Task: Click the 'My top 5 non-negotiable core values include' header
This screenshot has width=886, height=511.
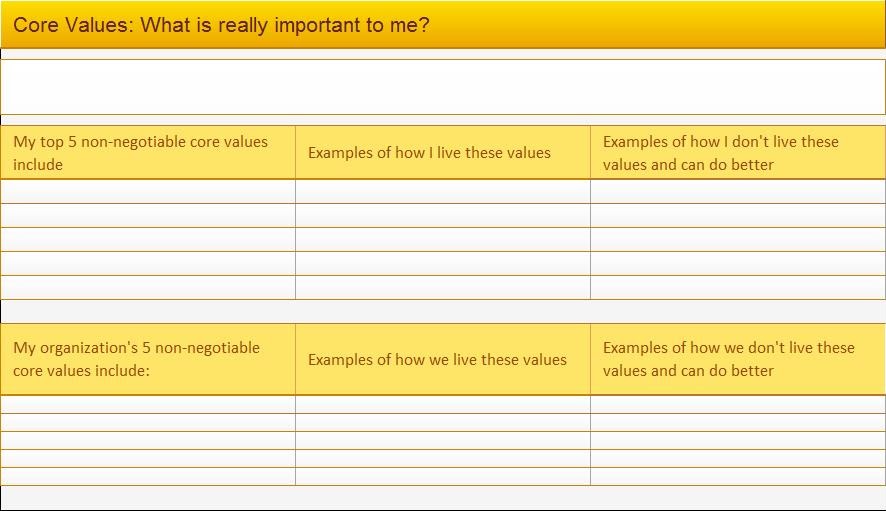Action: click(x=148, y=153)
